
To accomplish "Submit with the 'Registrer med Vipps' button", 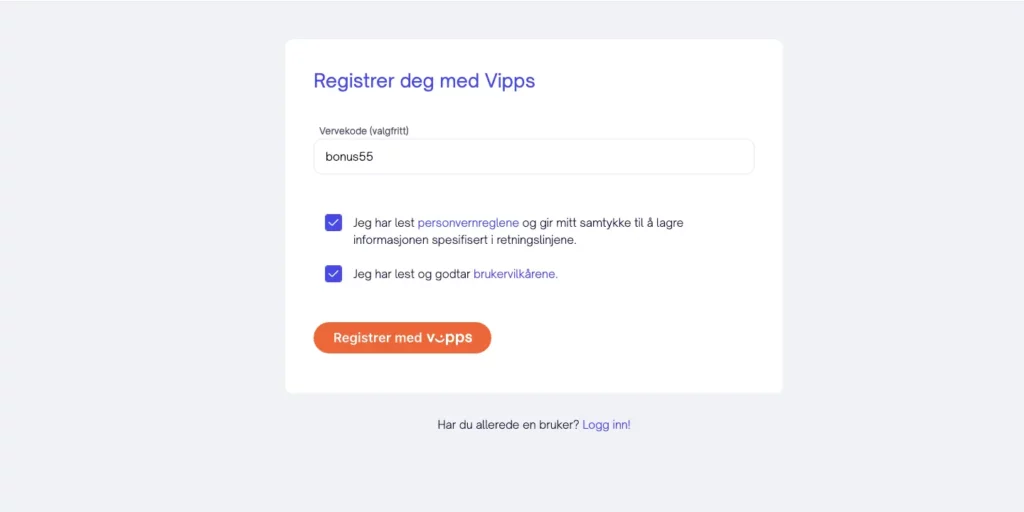I will (402, 338).
